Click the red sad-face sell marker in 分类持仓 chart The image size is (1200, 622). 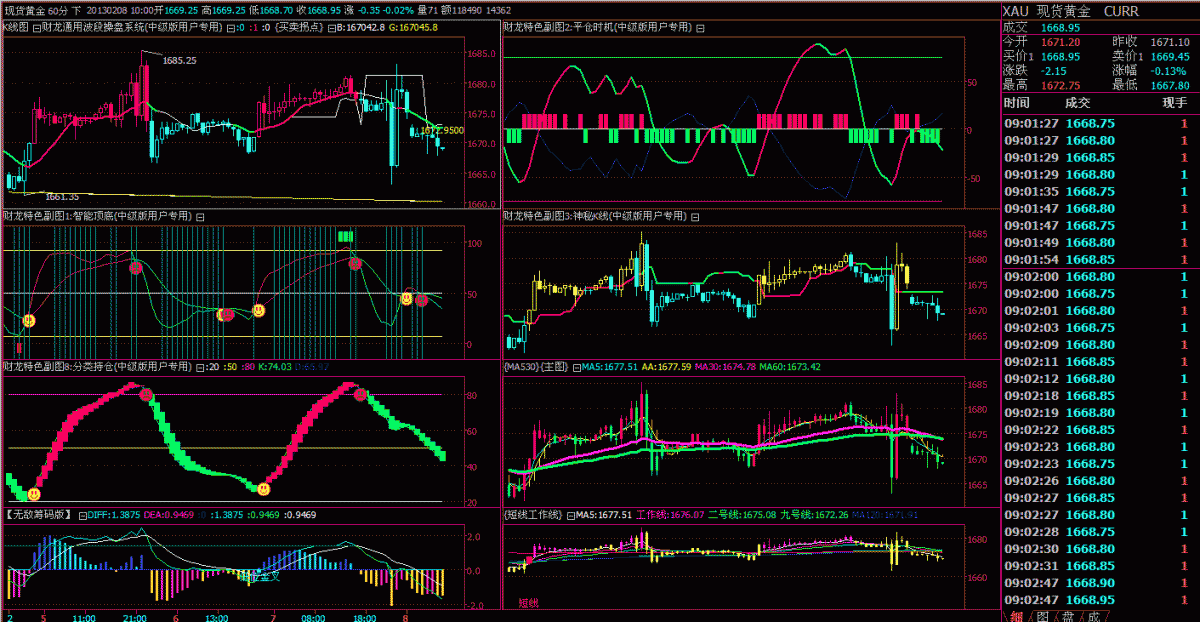tap(146, 395)
